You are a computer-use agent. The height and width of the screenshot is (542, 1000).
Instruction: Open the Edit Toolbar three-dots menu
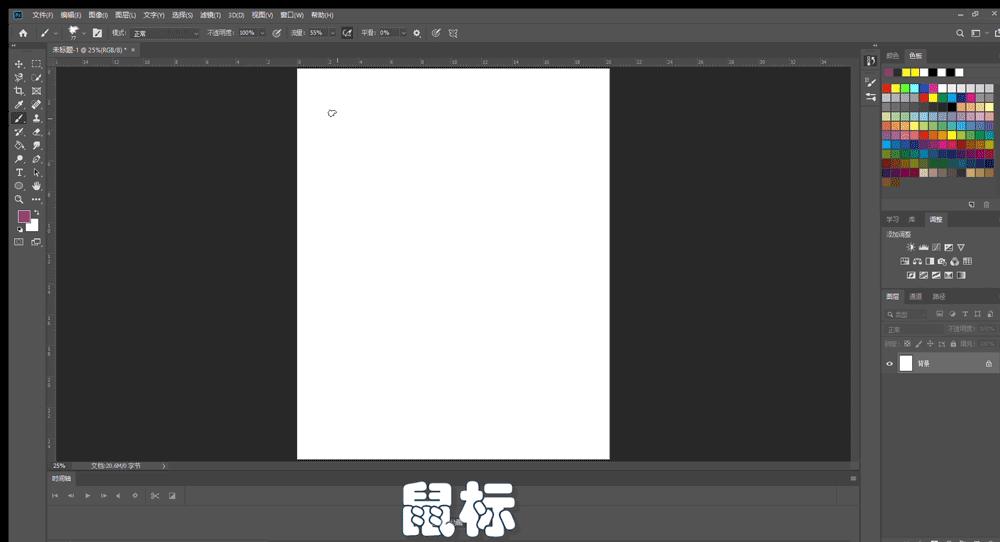click(36, 200)
